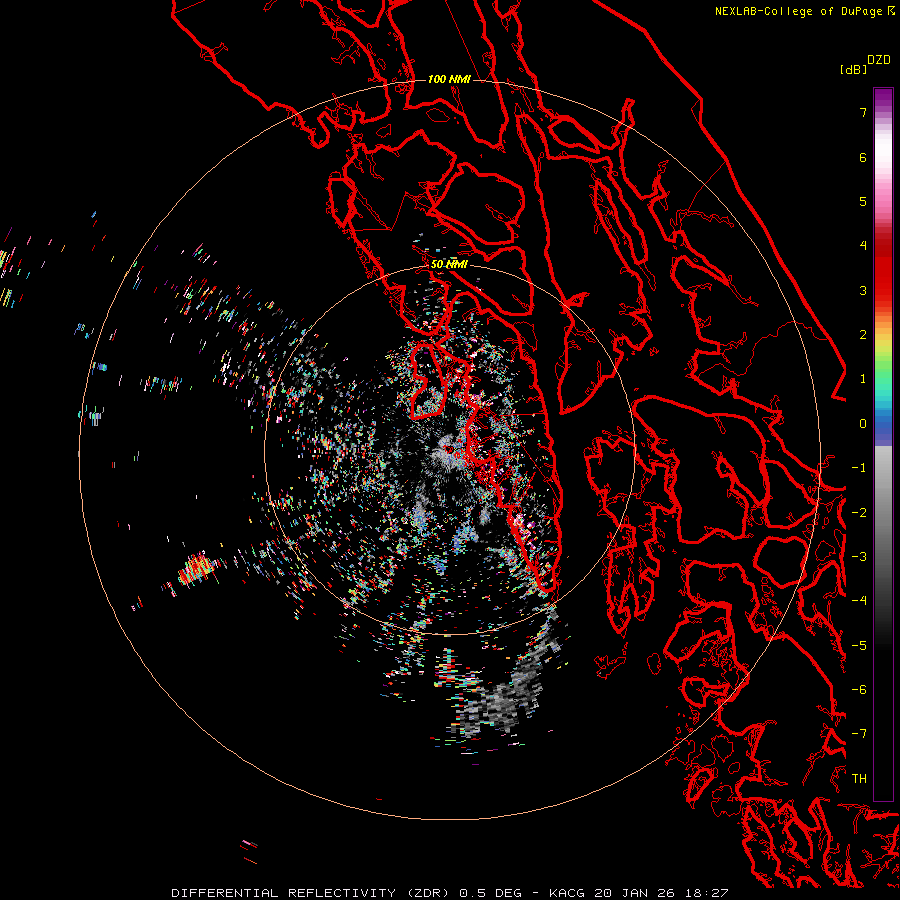The image size is (900, 900).
Task: Click scale value 0 on legend
Action: click(863, 424)
